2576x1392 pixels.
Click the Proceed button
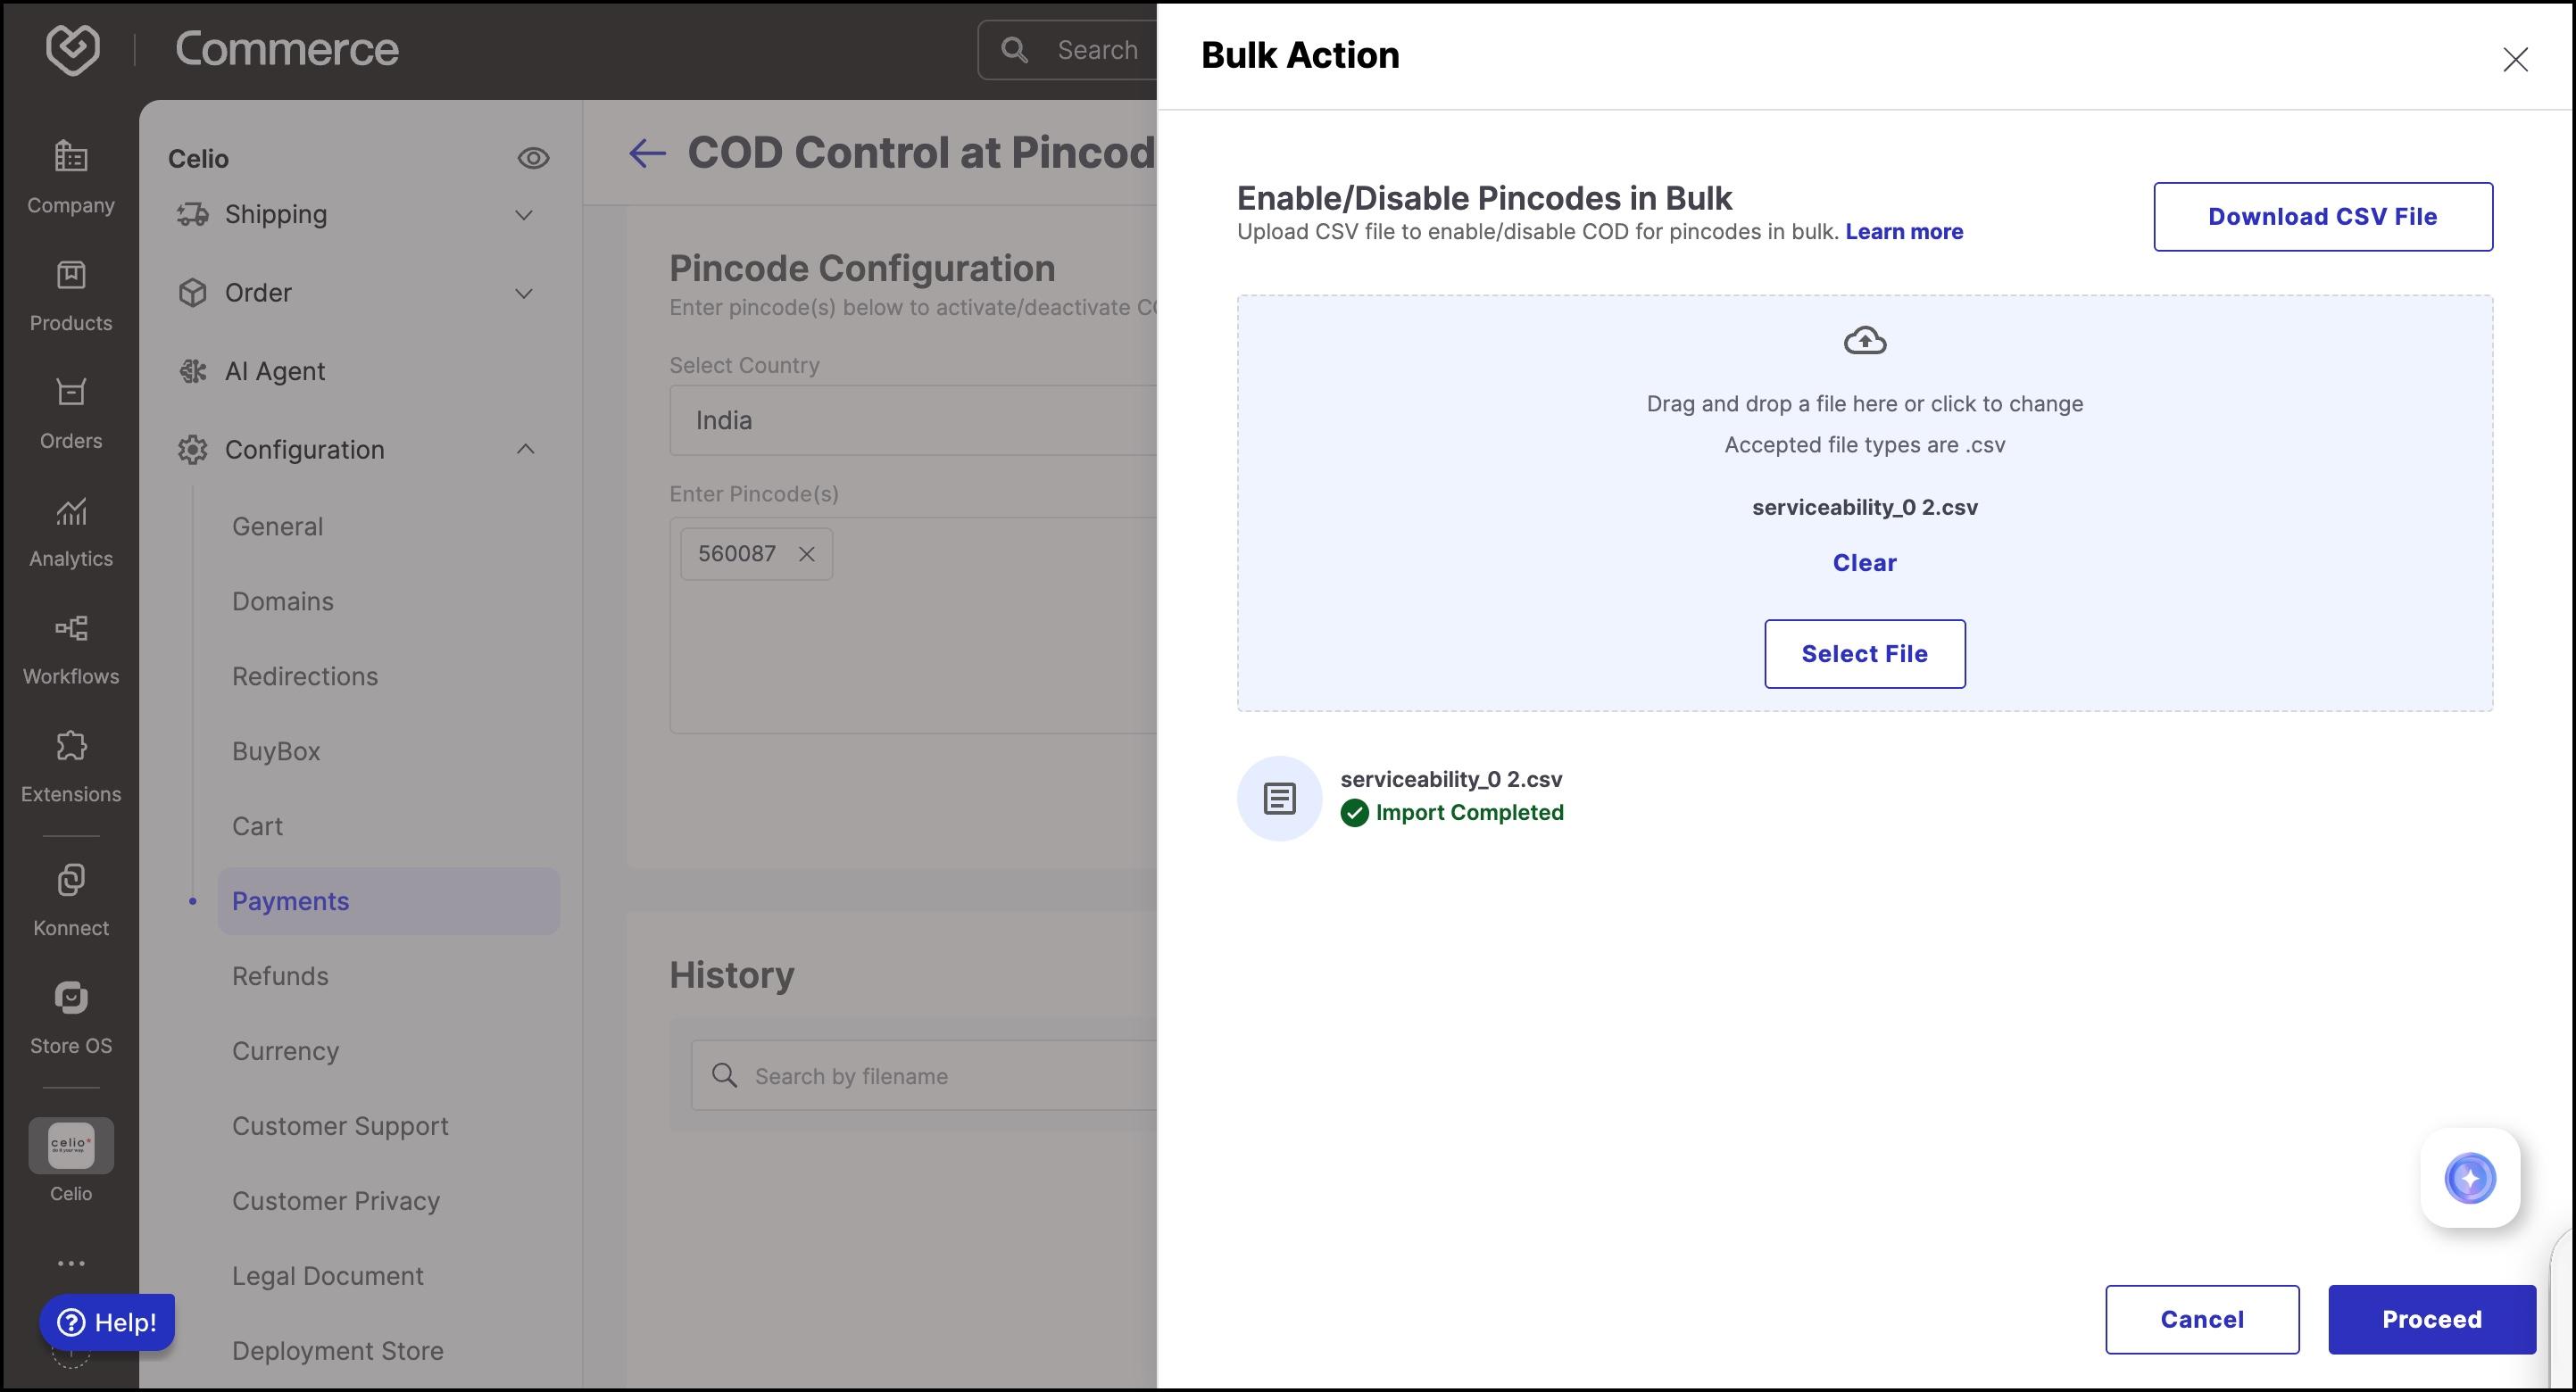(2431, 1319)
